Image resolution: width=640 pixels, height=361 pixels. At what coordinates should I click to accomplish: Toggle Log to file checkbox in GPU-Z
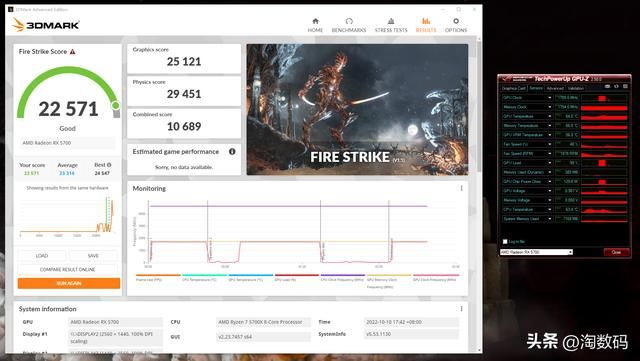coord(505,241)
